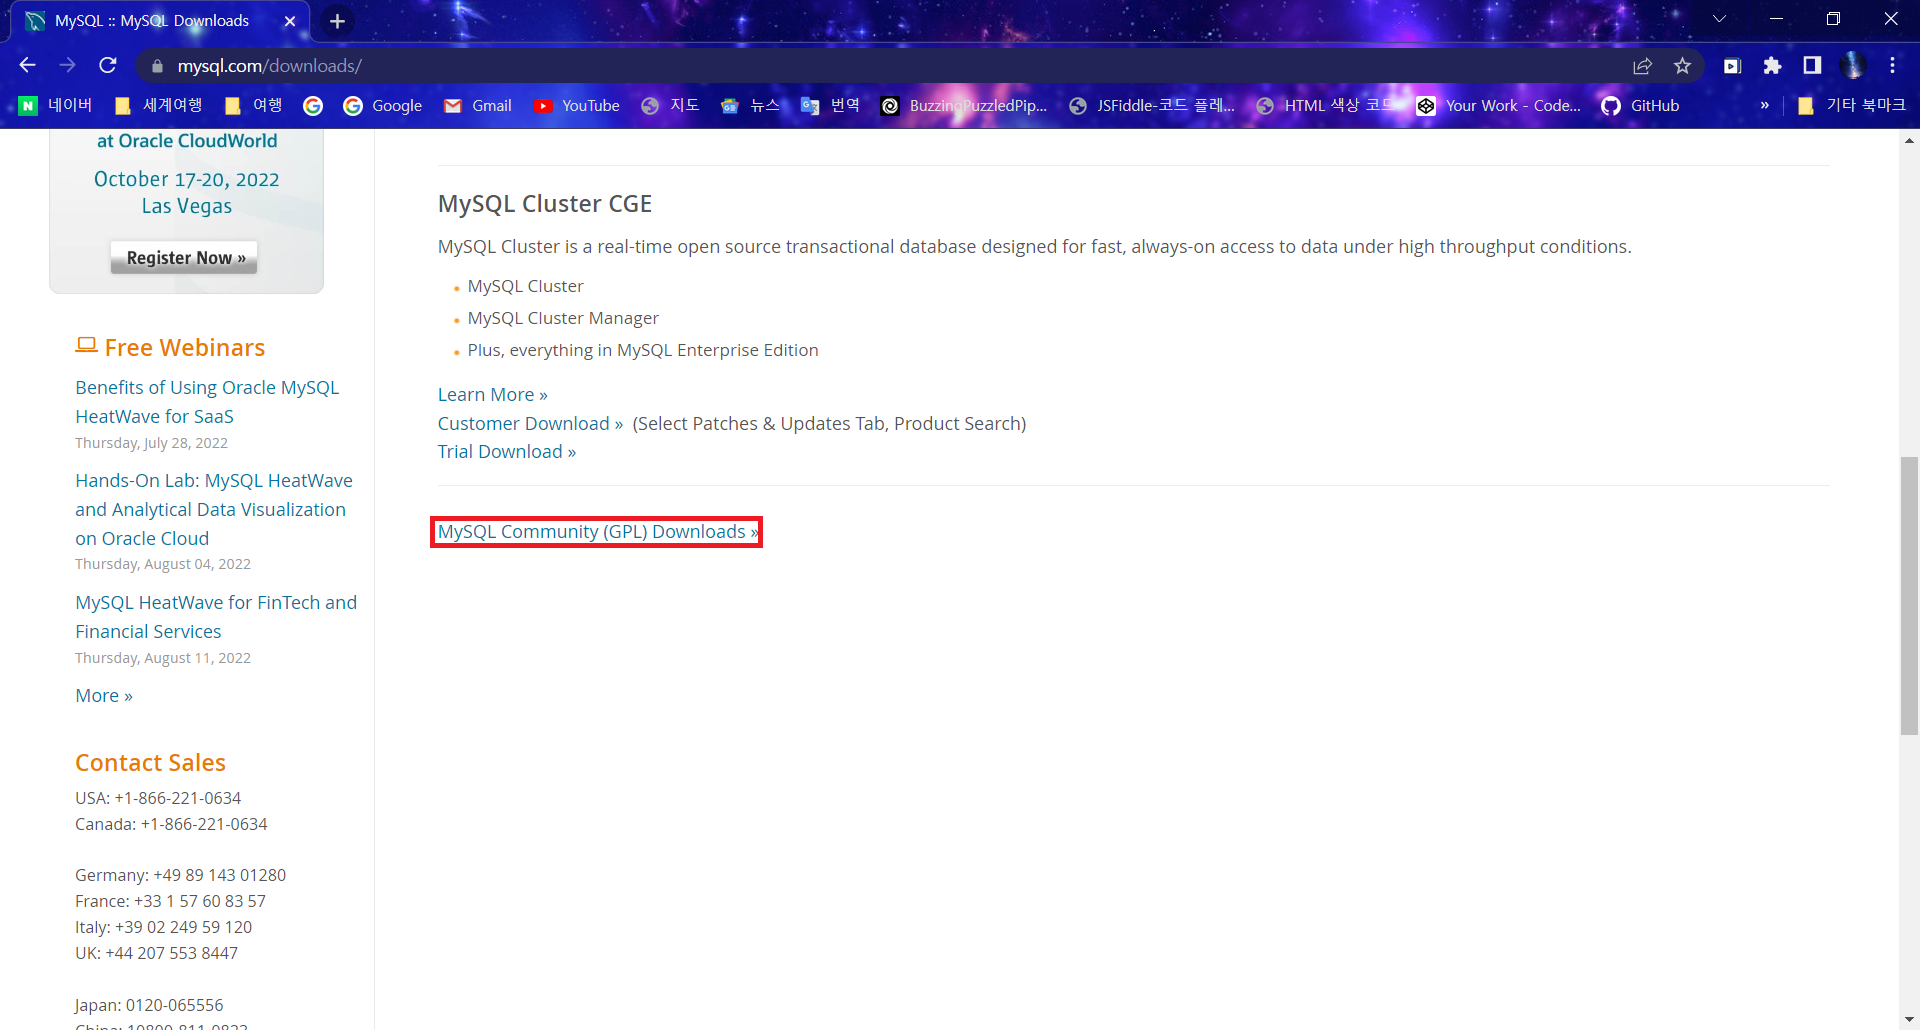Open the Gmail bookmark

478,106
